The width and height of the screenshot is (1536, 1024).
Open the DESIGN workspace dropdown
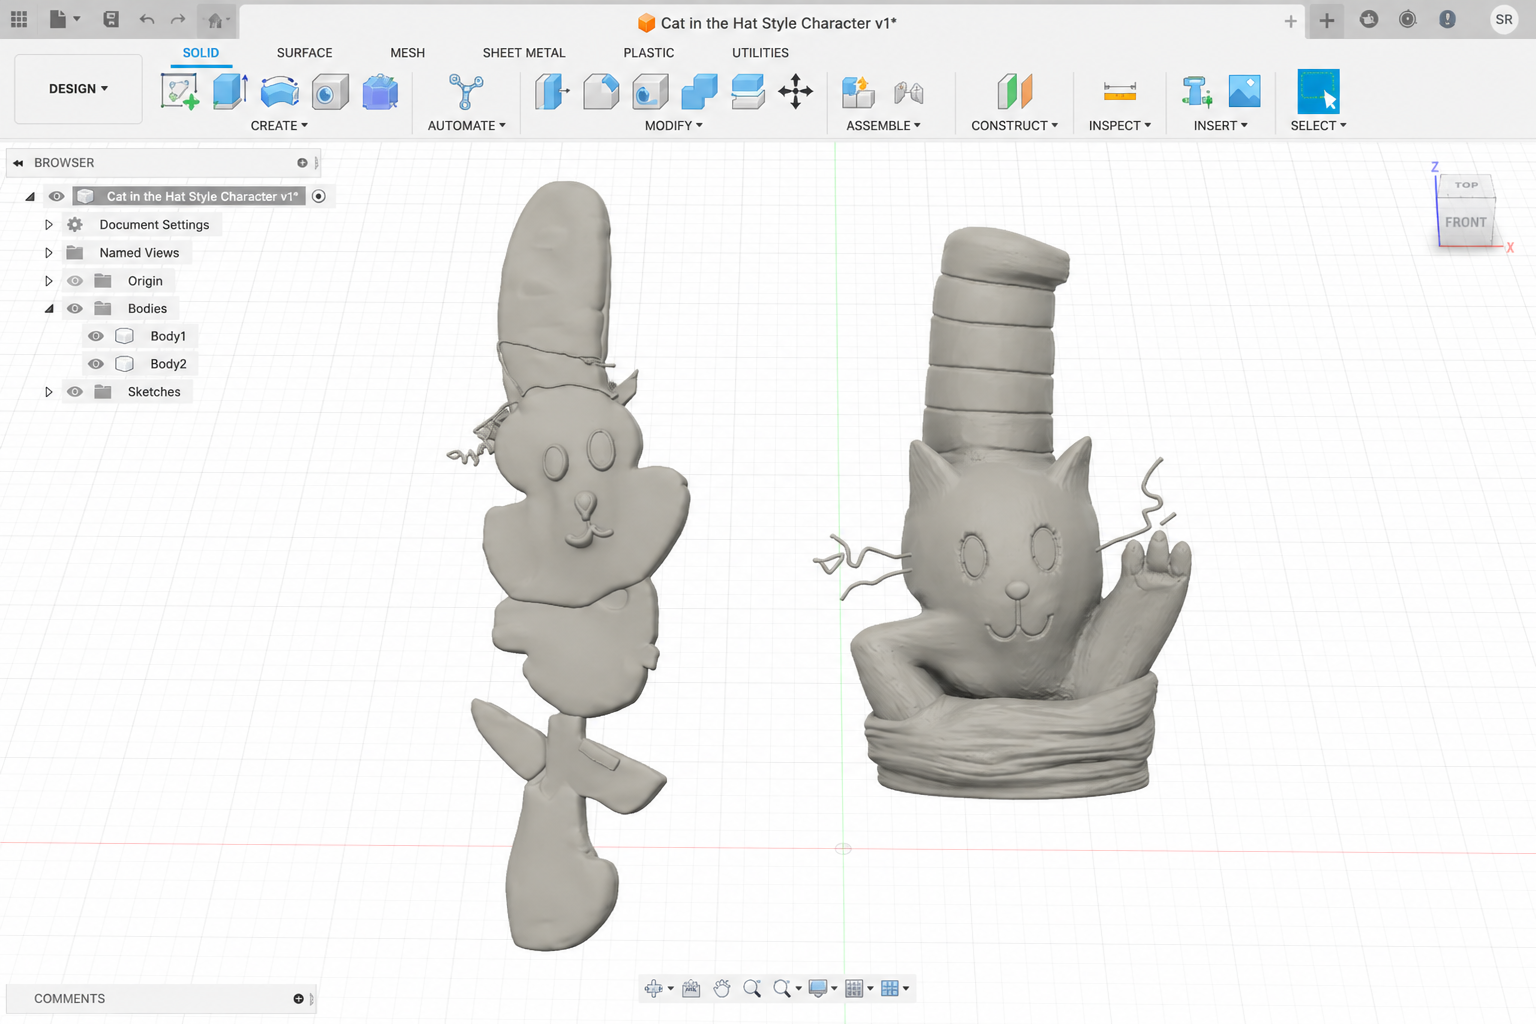(78, 89)
